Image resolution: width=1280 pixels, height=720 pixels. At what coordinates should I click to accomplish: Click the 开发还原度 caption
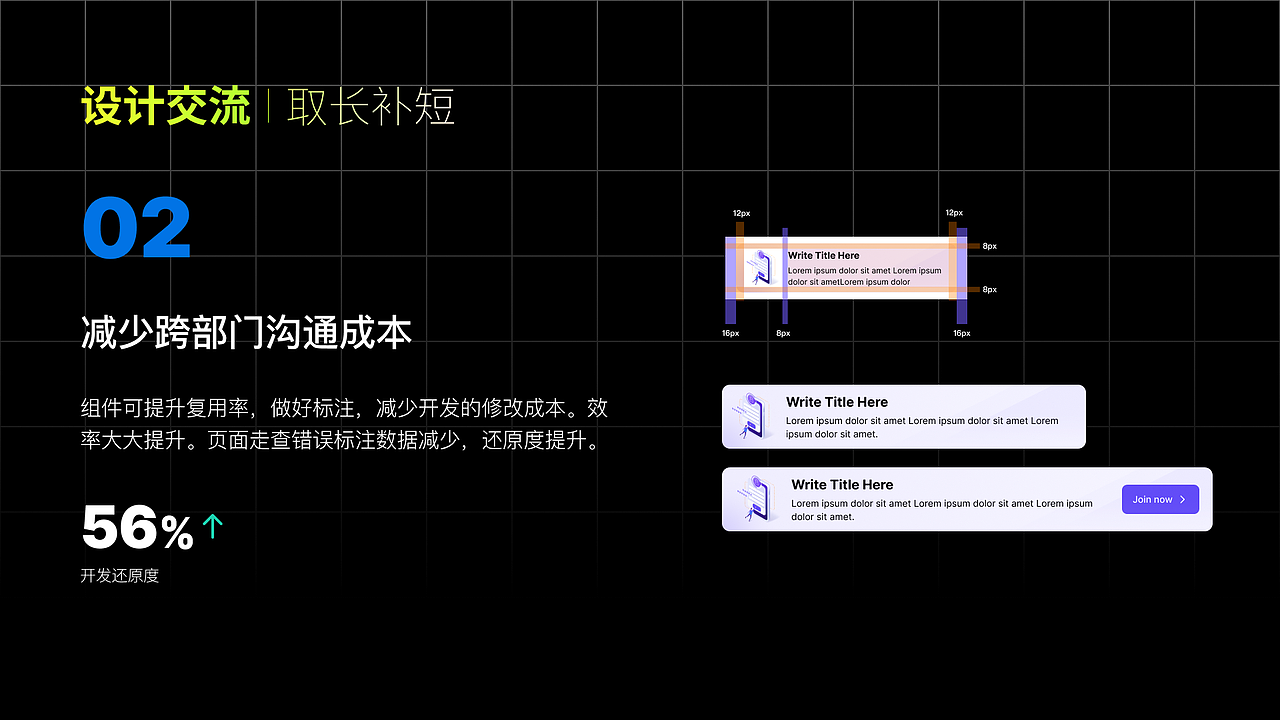(120, 576)
